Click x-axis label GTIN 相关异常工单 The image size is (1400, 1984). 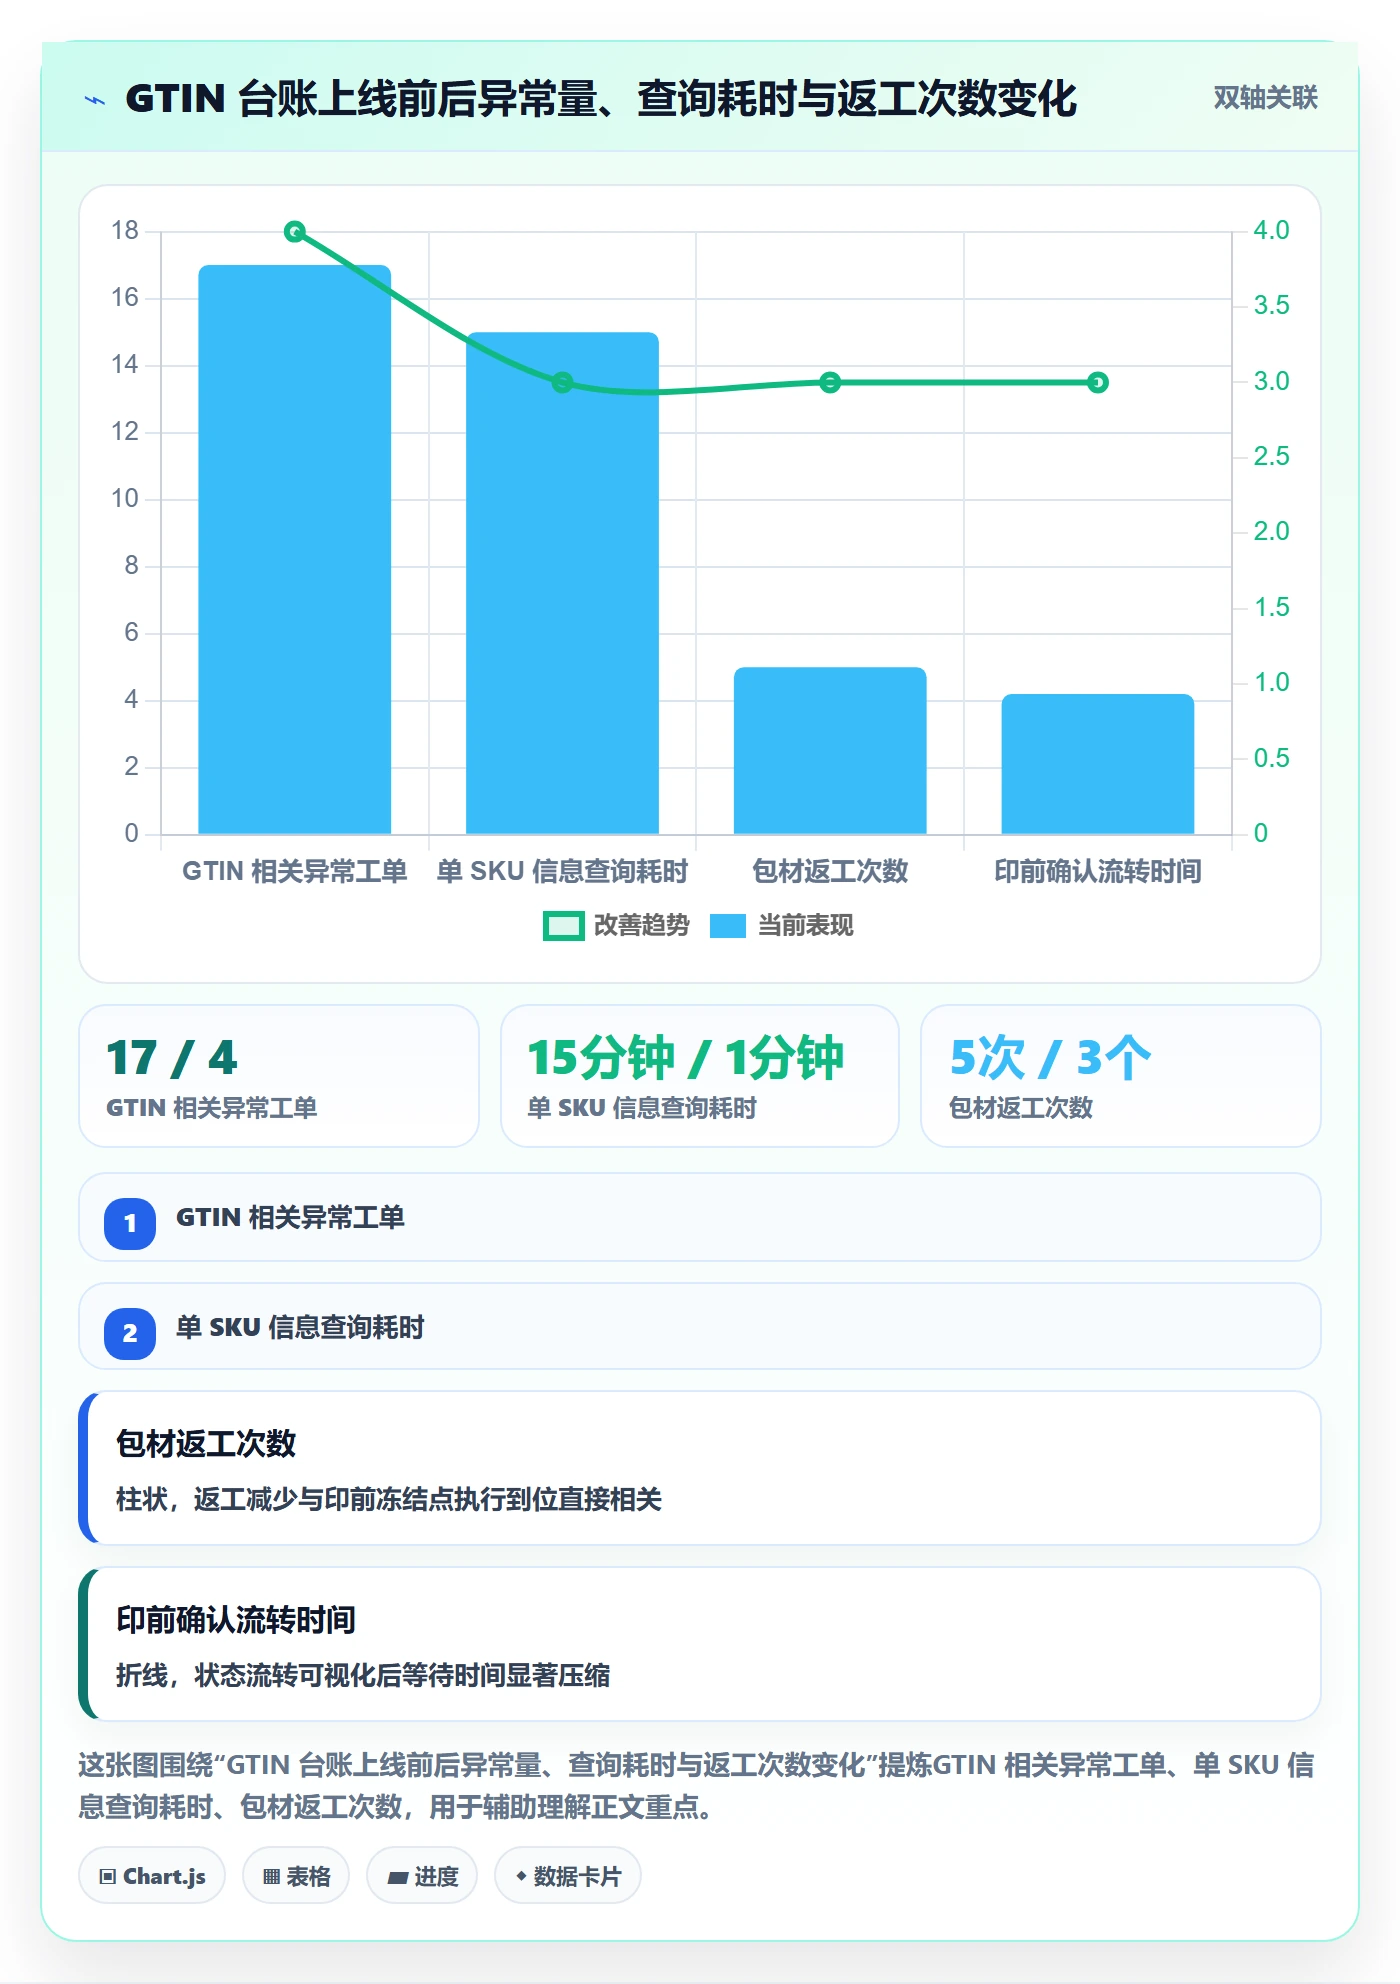[295, 871]
